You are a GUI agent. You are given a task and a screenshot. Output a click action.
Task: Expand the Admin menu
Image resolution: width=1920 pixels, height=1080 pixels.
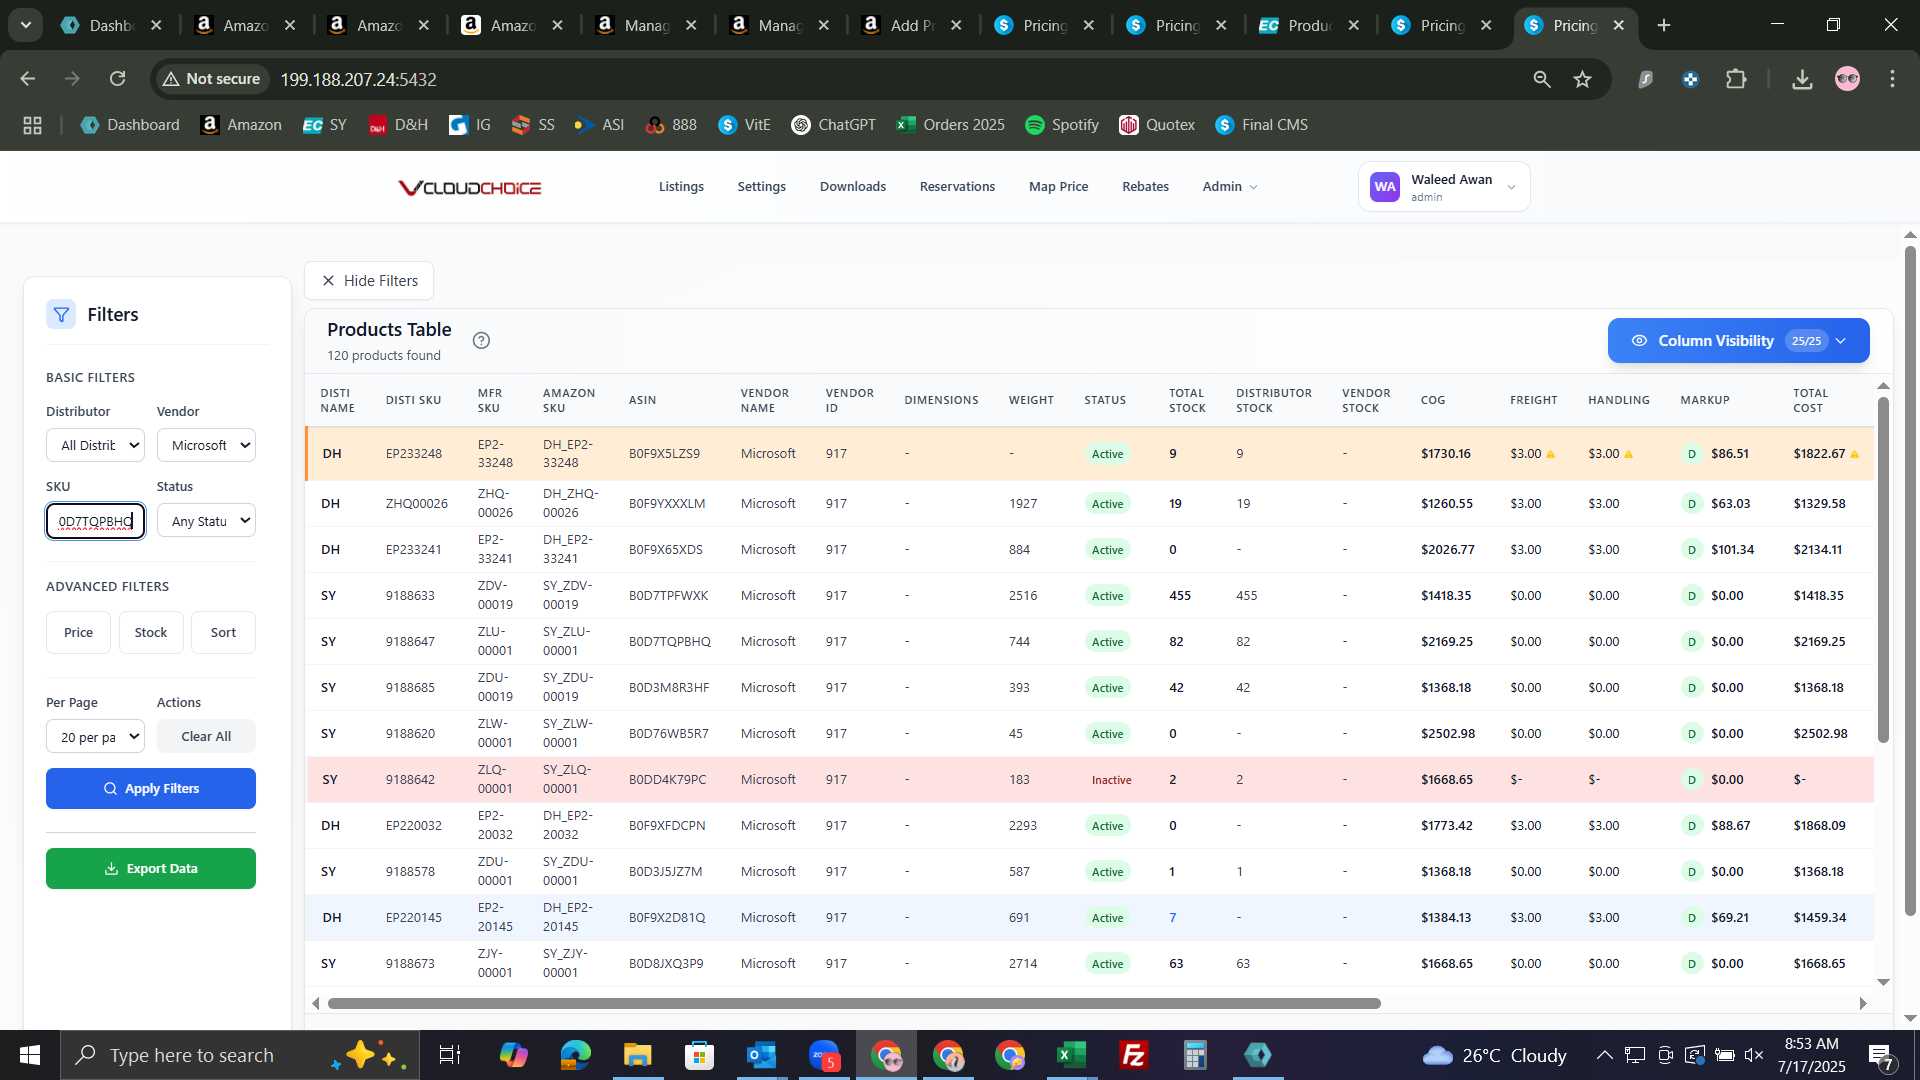click(x=1230, y=187)
